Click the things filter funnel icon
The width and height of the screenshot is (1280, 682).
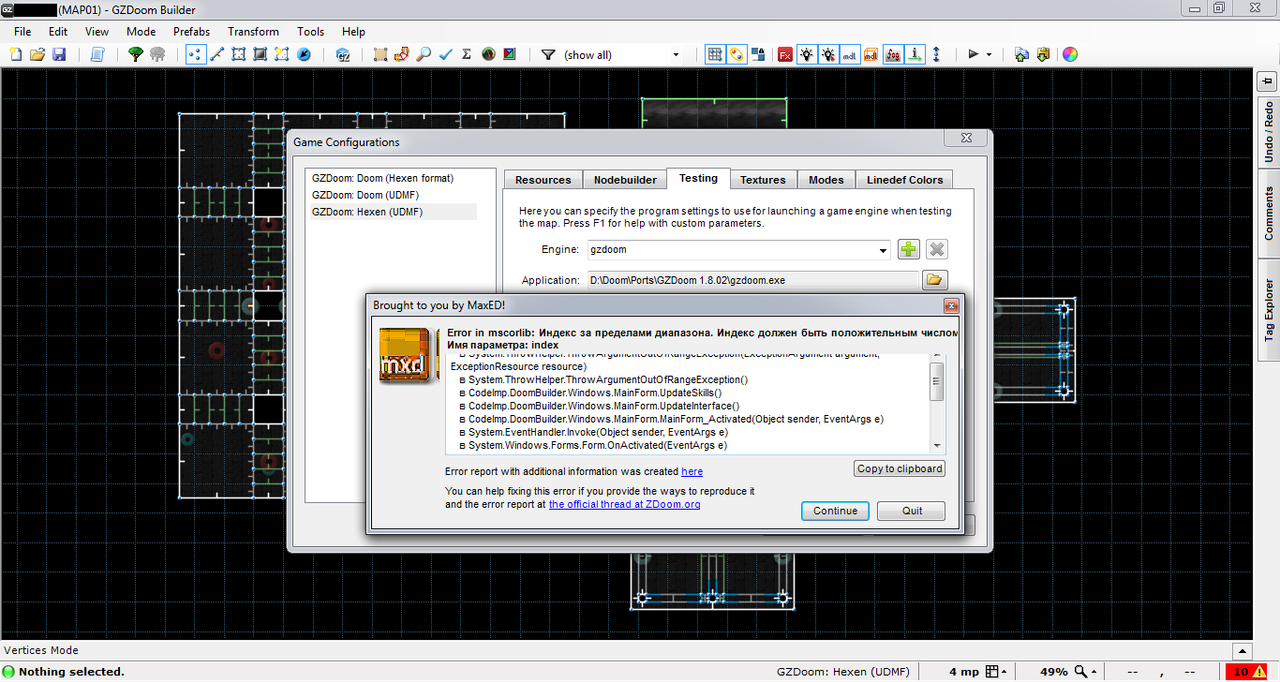[548, 55]
